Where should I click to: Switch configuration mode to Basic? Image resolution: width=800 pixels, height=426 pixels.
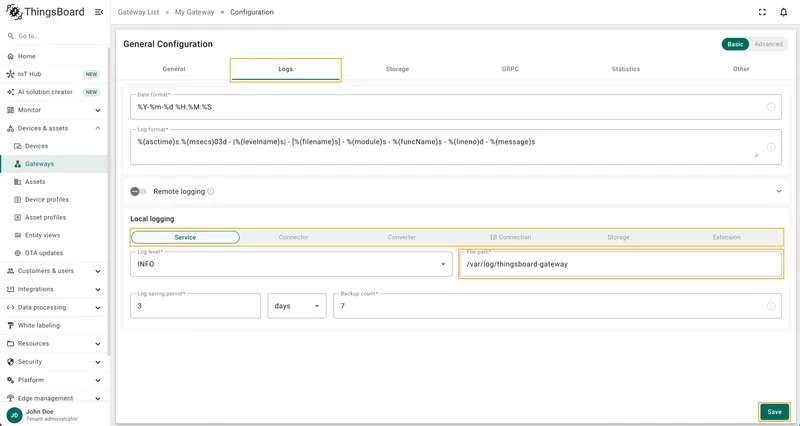[735, 44]
